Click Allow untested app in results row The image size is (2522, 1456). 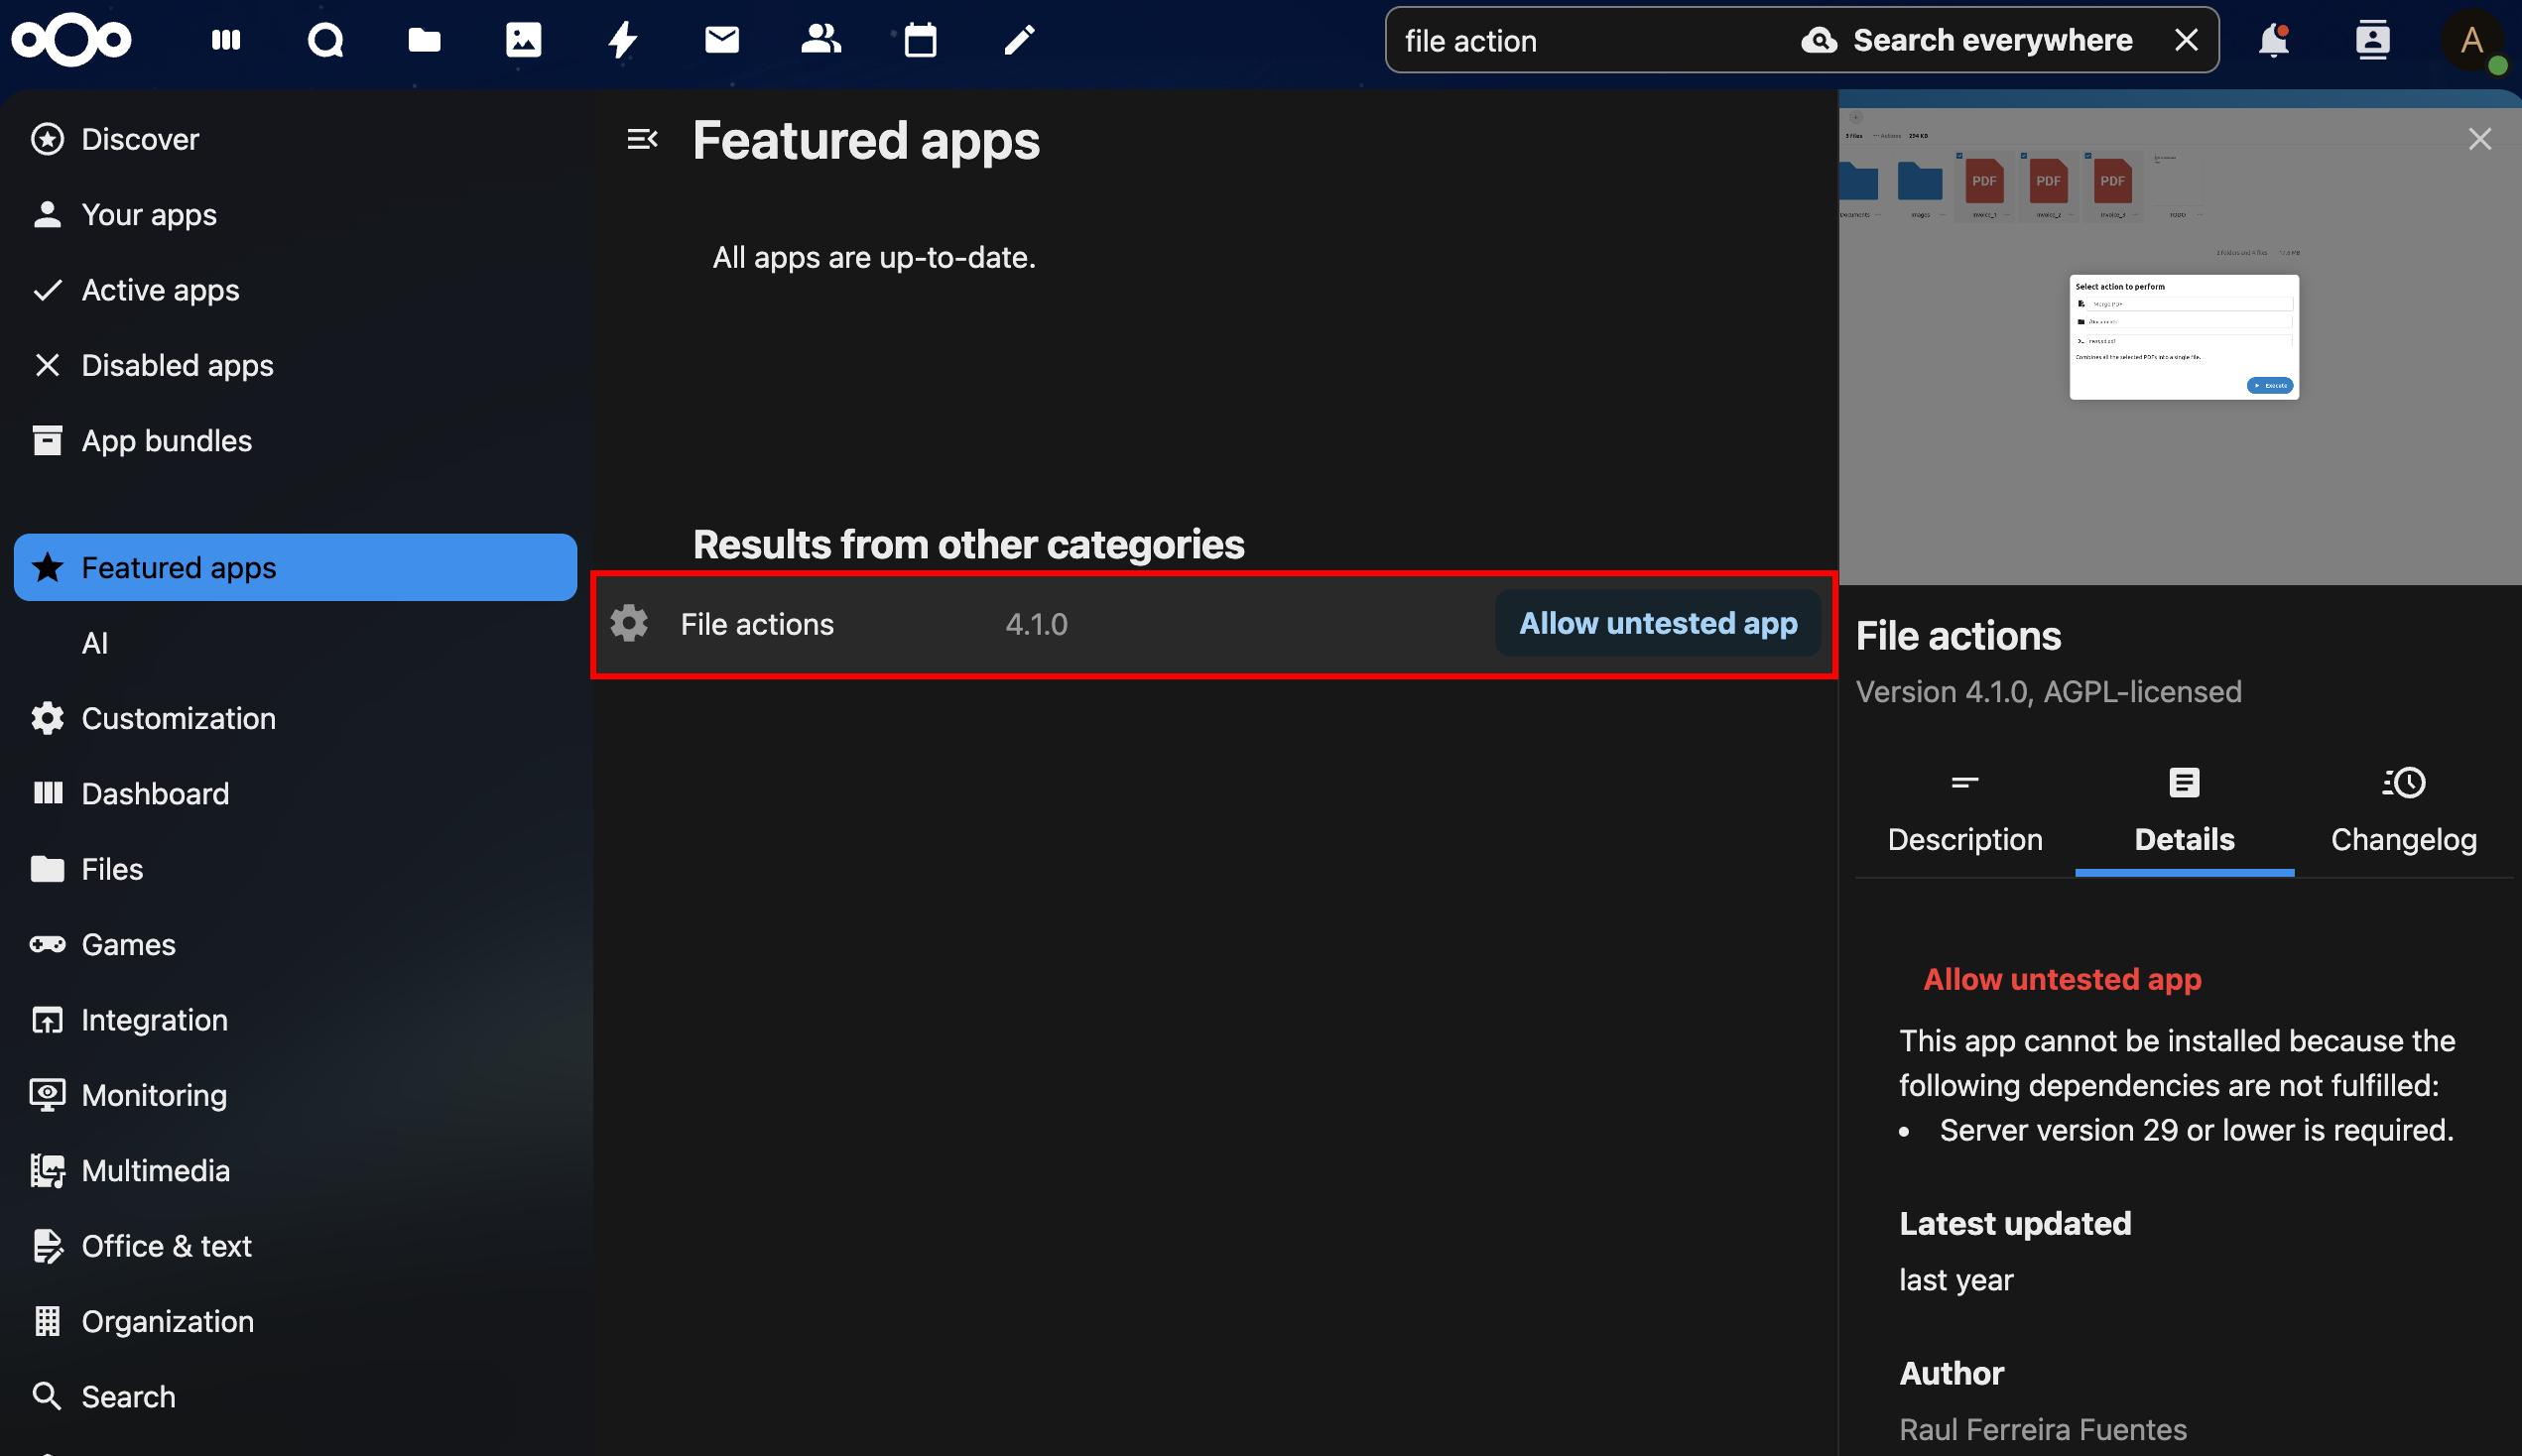(1657, 623)
